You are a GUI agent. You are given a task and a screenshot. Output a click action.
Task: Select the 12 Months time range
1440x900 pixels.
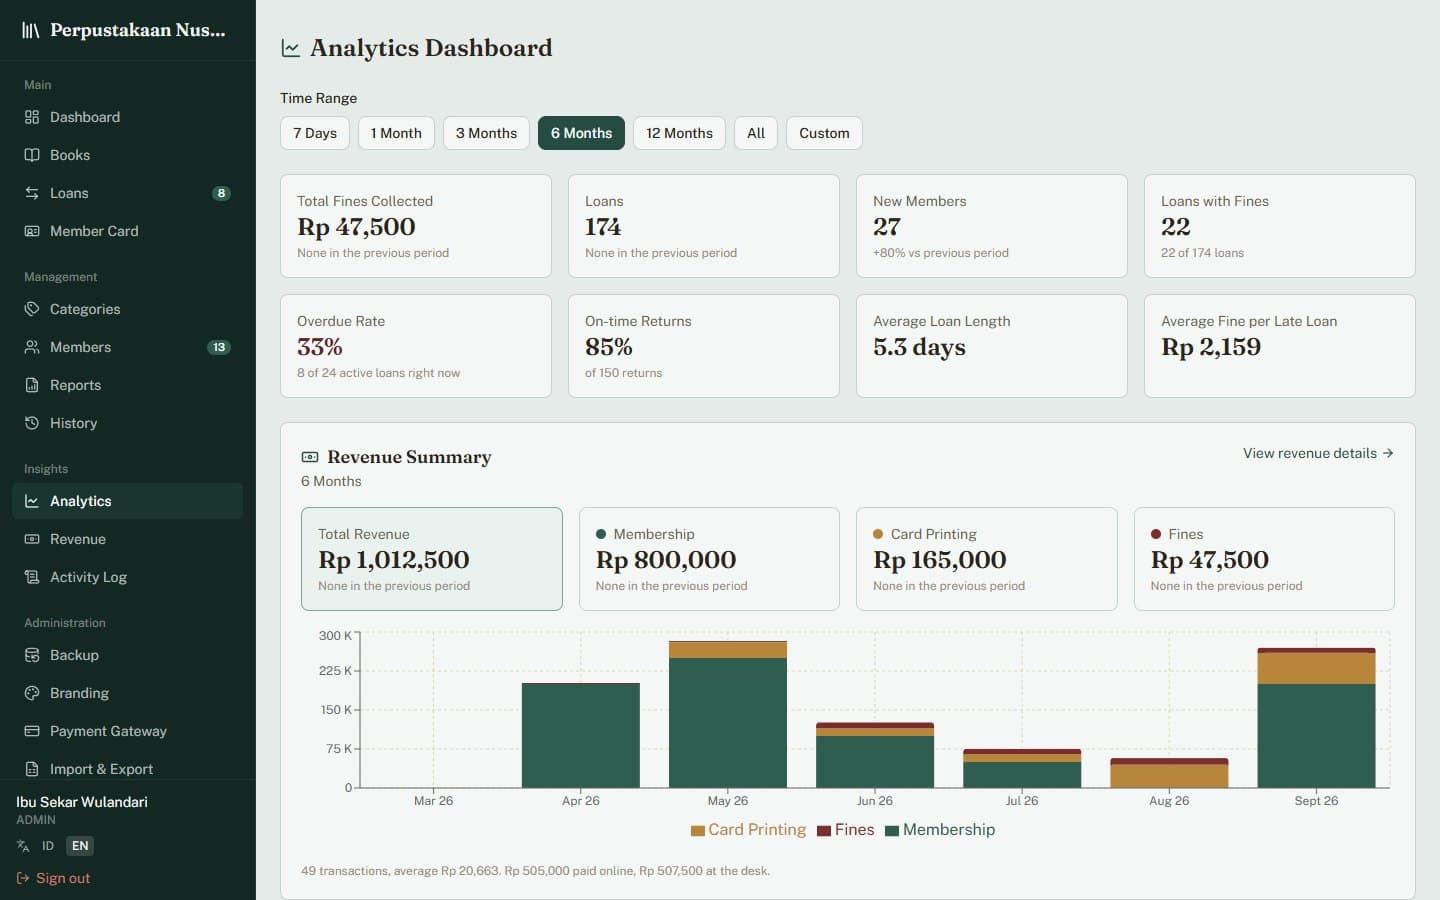(679, 133)
